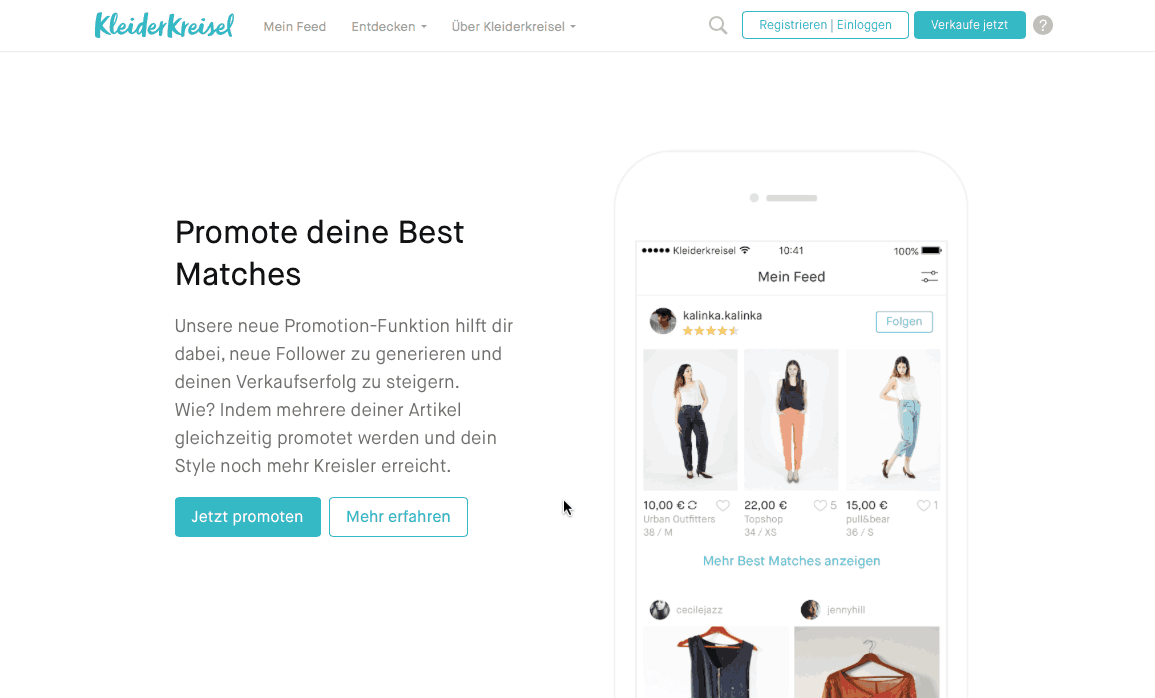The height and width of the screenshot is (698, 1155).
Task: Like the 15,00 € pull&bear item heart
Action: [x=923, y=505]
